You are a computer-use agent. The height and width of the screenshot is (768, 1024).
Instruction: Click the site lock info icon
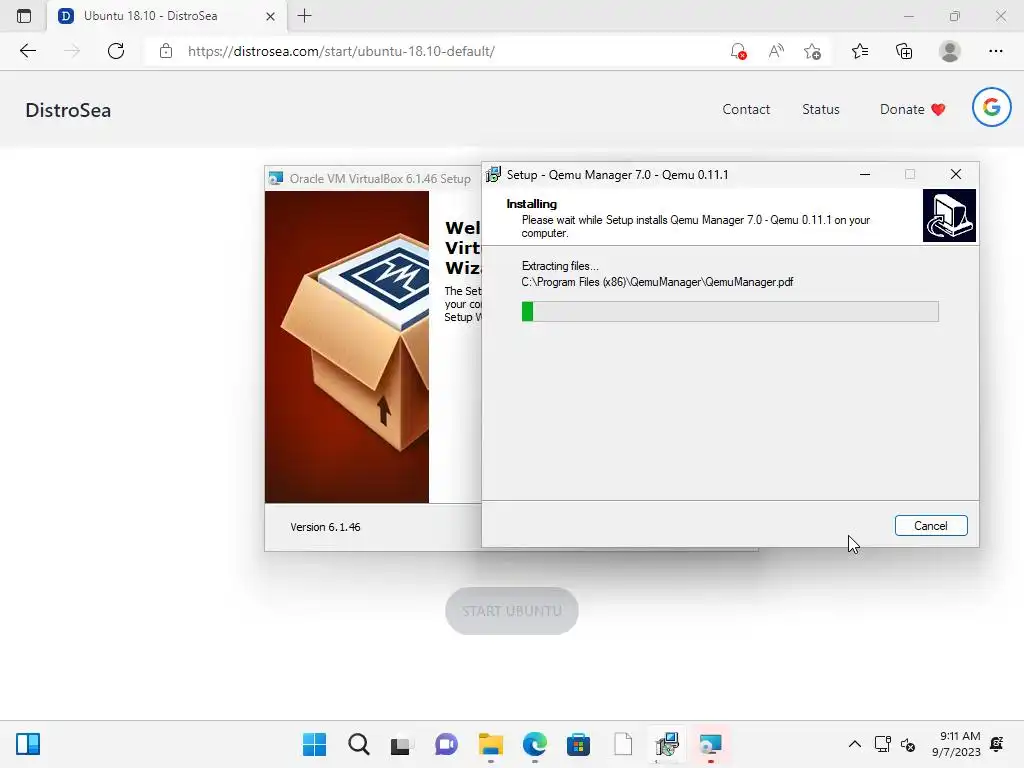[x=166, y=51]
